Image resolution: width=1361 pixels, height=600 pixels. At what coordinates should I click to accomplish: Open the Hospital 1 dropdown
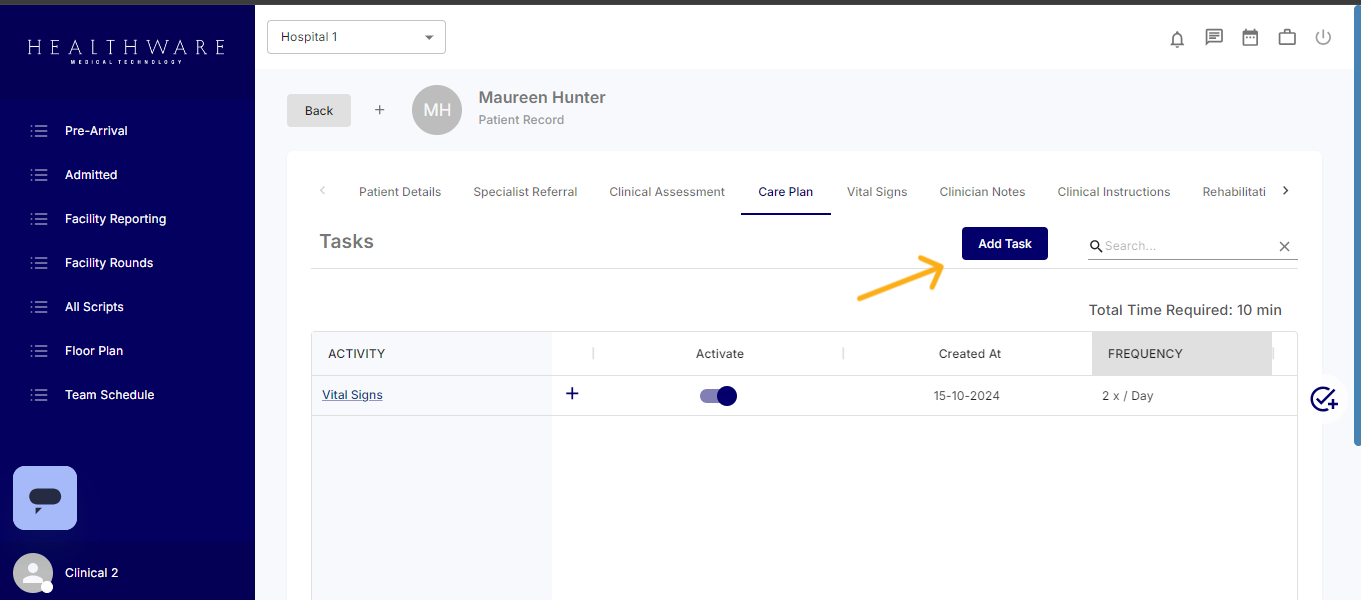point(356,37)
